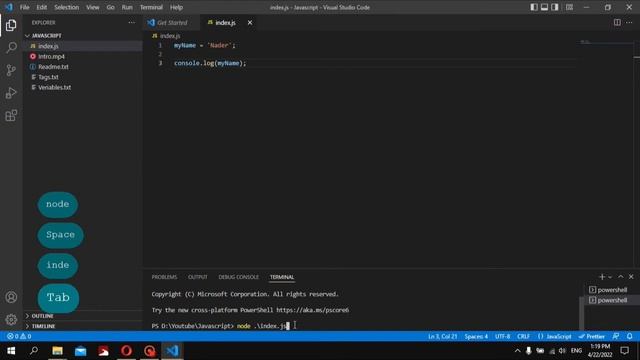
Task: Switch to the Get Started tab
Action: pos(171,23)
